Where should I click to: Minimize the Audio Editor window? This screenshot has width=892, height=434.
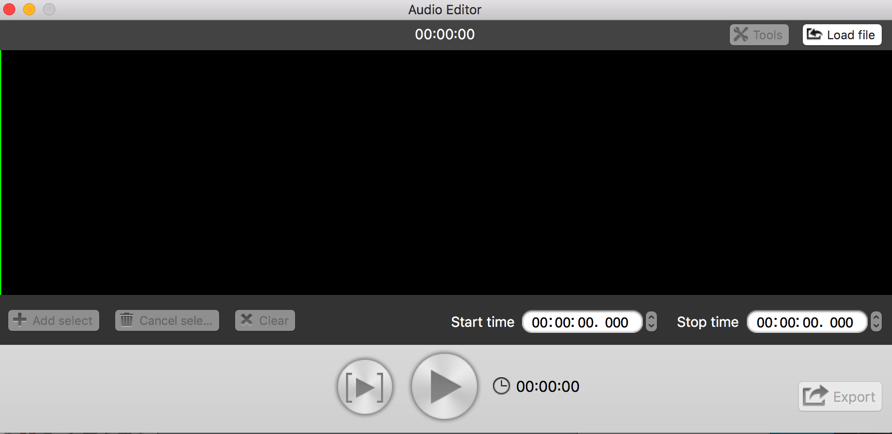coord(29,9)
